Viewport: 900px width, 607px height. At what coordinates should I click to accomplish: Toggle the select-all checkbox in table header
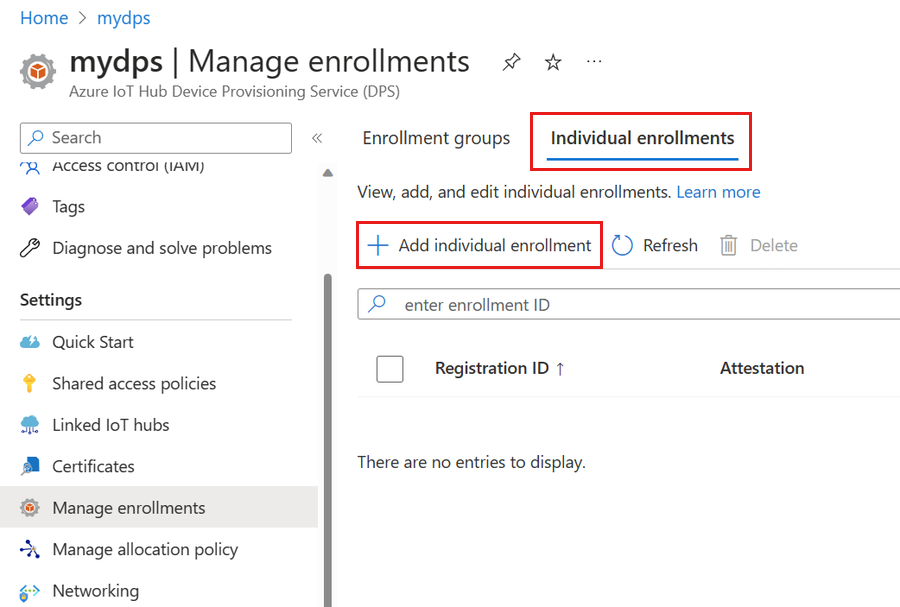pos(390,368)
